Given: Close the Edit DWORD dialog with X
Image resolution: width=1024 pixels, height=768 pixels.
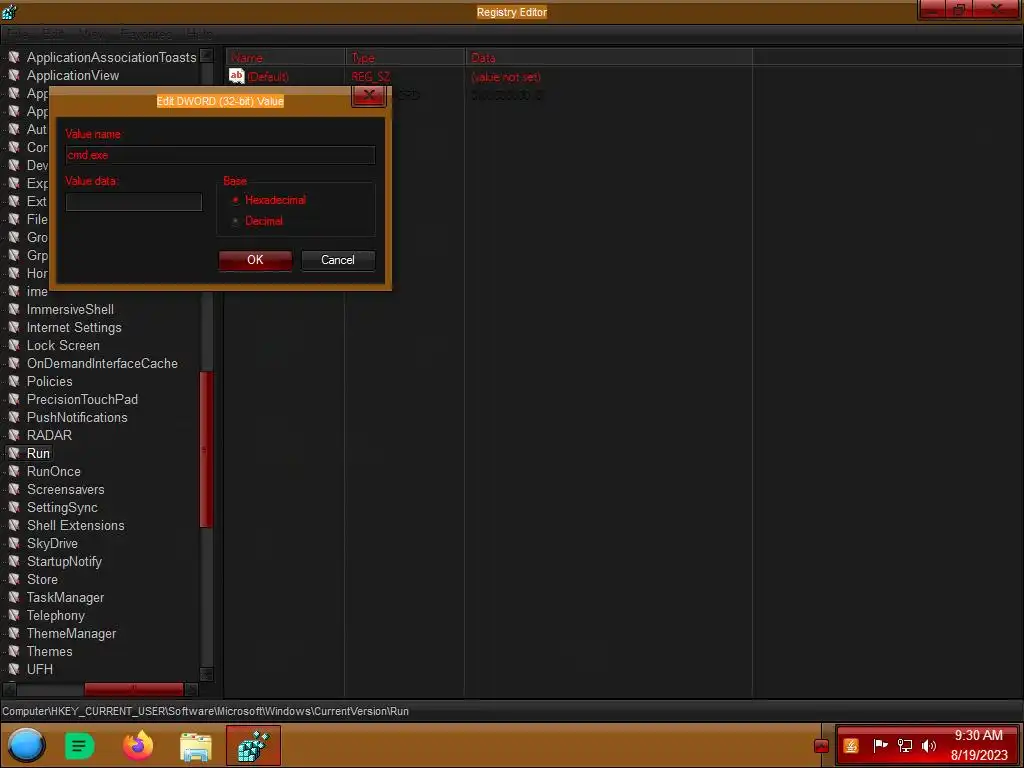Looking at the screenshot, I should tap(369, 95).
